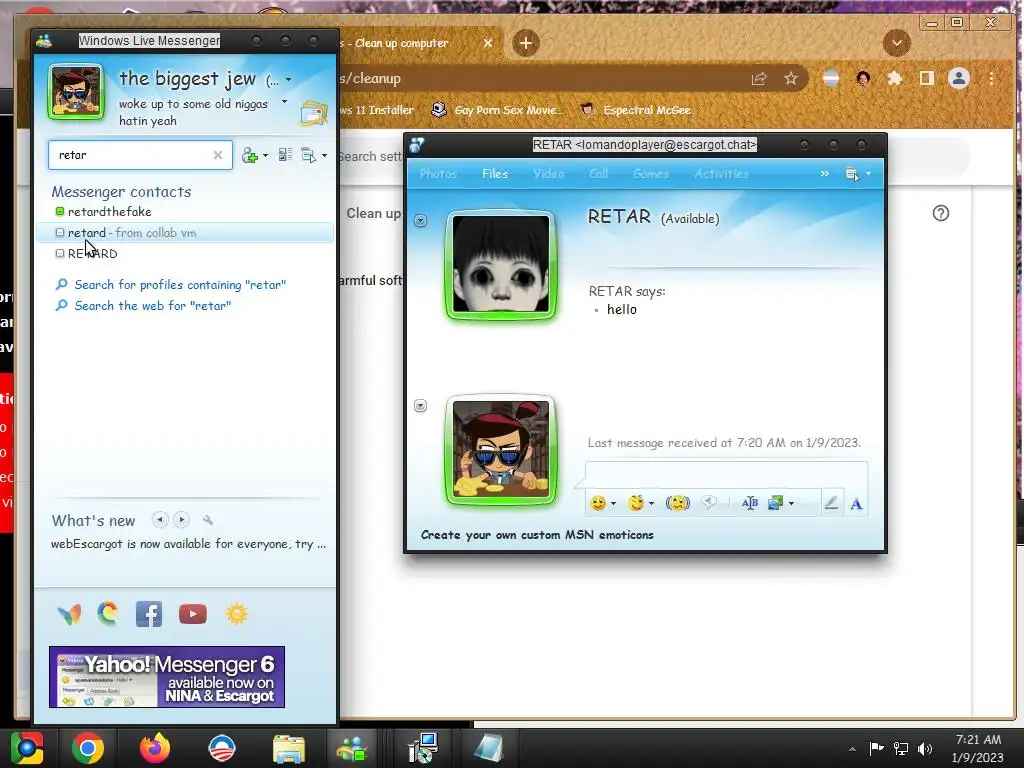Viewport: 1024px width, 768px height.
Task: Expand chat window menu dropdown arrow
Action: (869, 174)
